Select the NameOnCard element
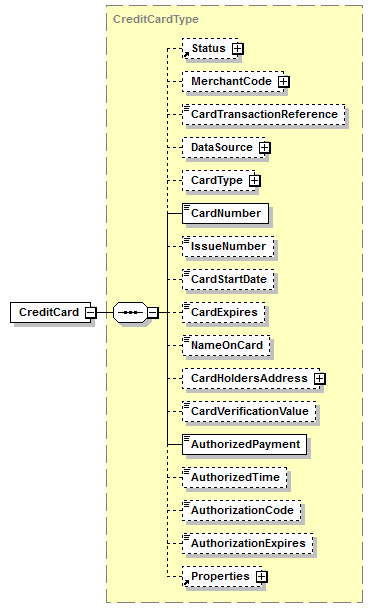373x608 pixels. point(226,345)
